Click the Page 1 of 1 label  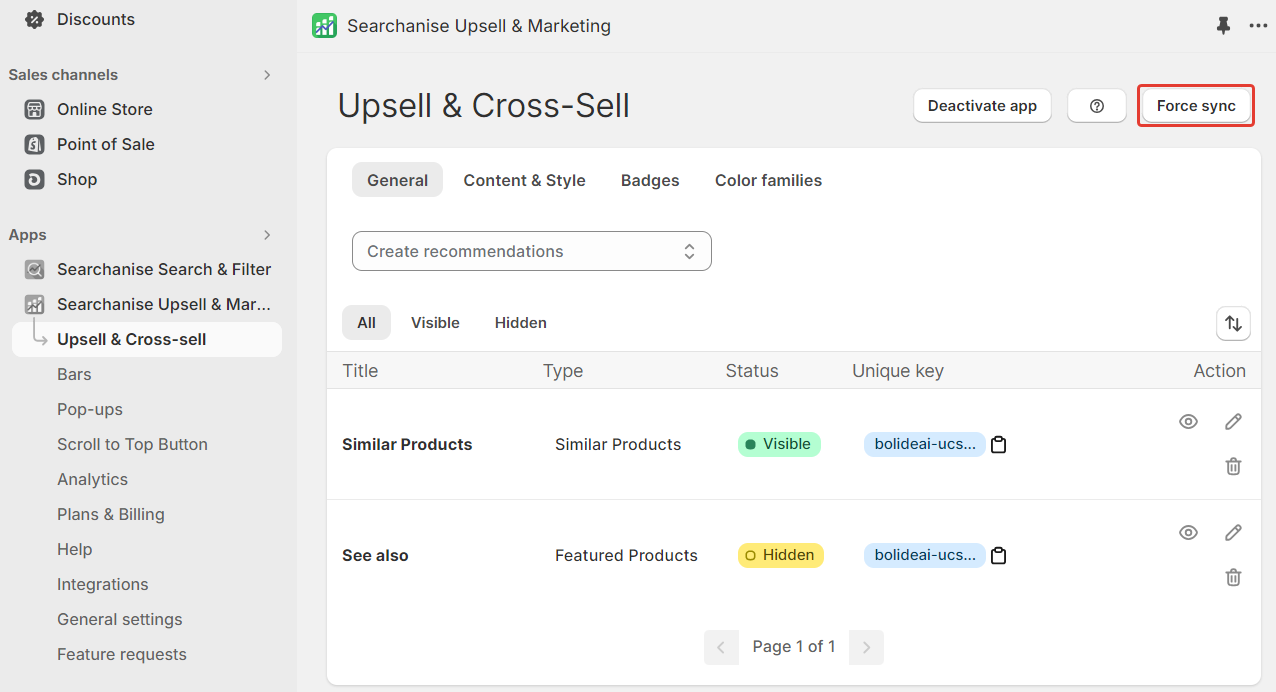pos(794,647)
